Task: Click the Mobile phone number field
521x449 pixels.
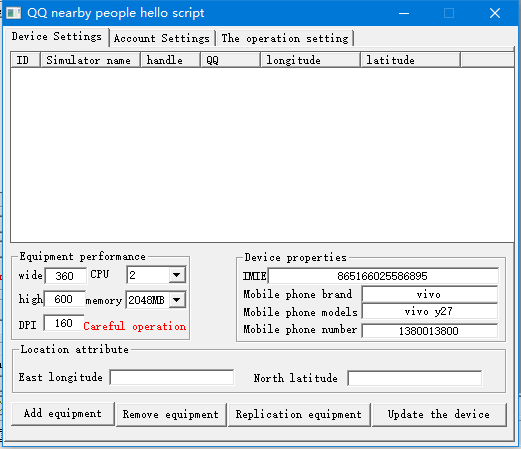Action: pyautogui.click(x=429, y=331)
